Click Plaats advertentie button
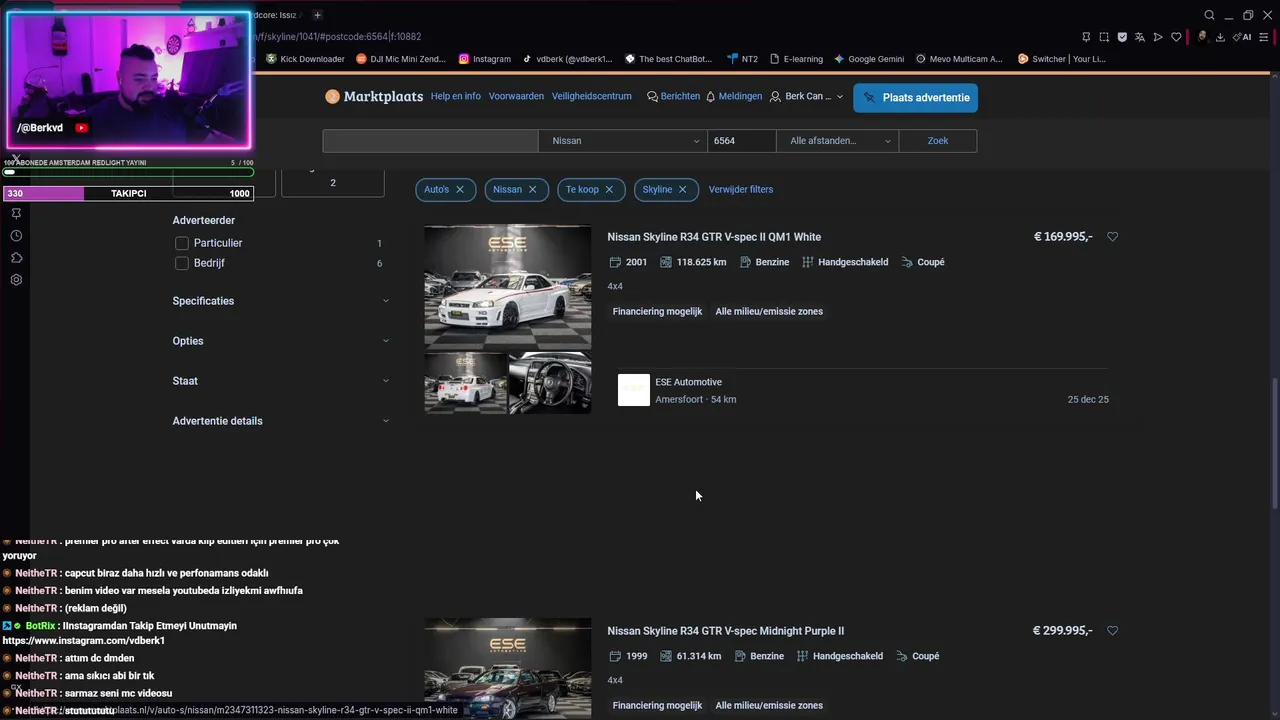Viewport: 1280px width, 720px height. tap(916, 98)
